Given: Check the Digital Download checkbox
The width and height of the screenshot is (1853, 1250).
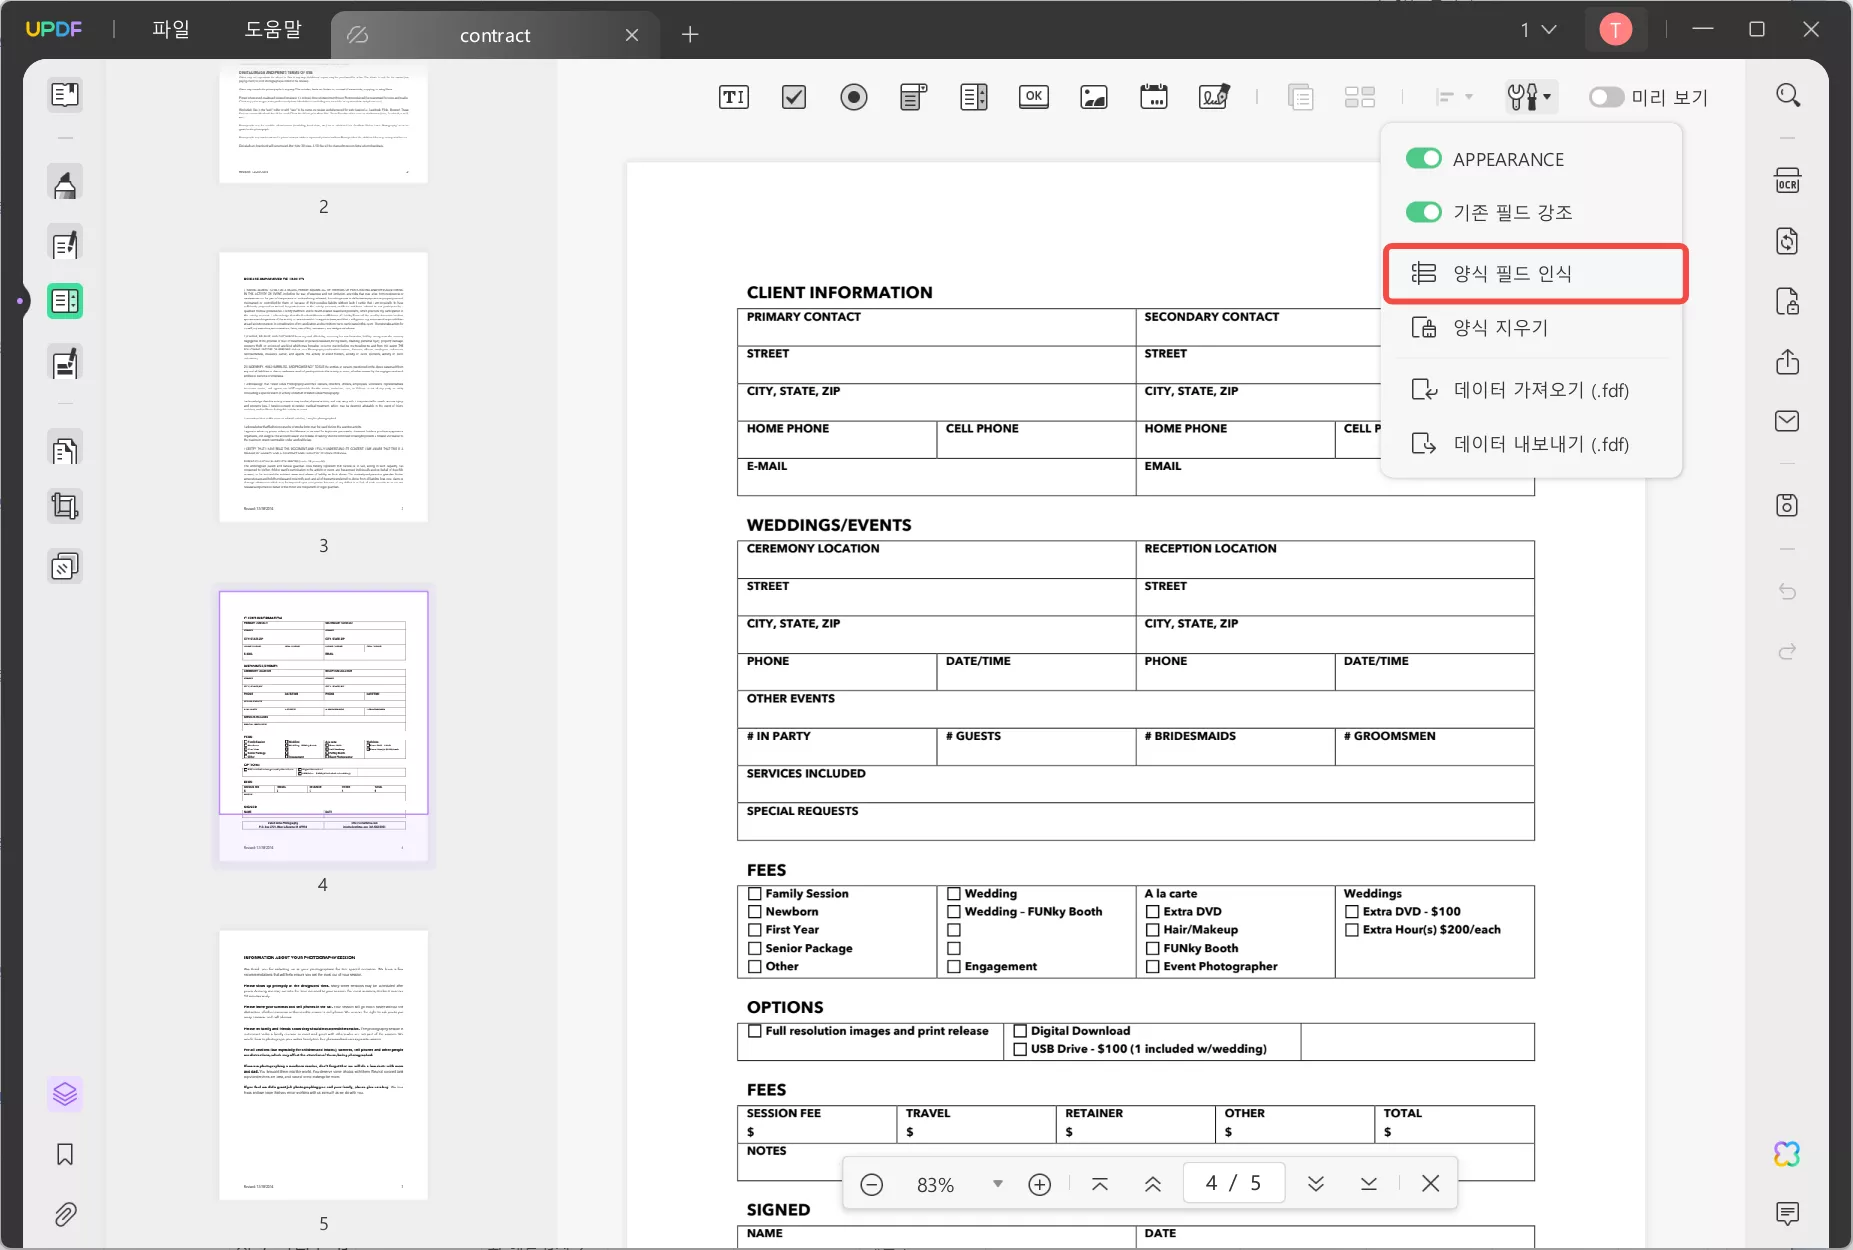Looking at the screenshot, I should [x=1020, y=1031].
